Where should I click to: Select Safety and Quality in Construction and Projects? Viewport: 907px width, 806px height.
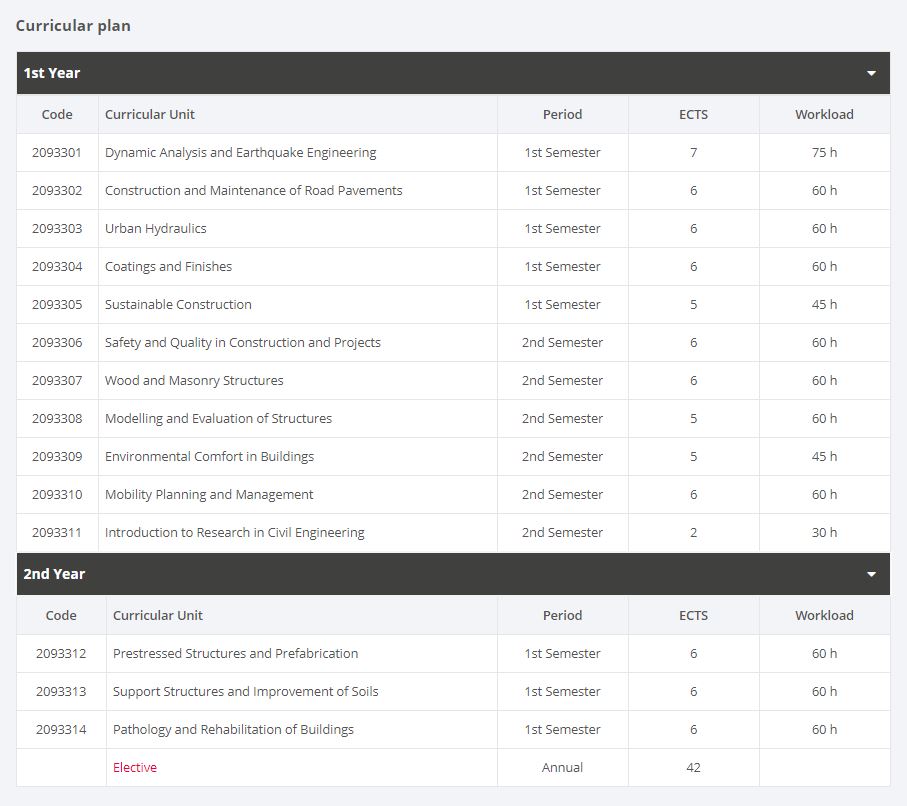[242, 343]
